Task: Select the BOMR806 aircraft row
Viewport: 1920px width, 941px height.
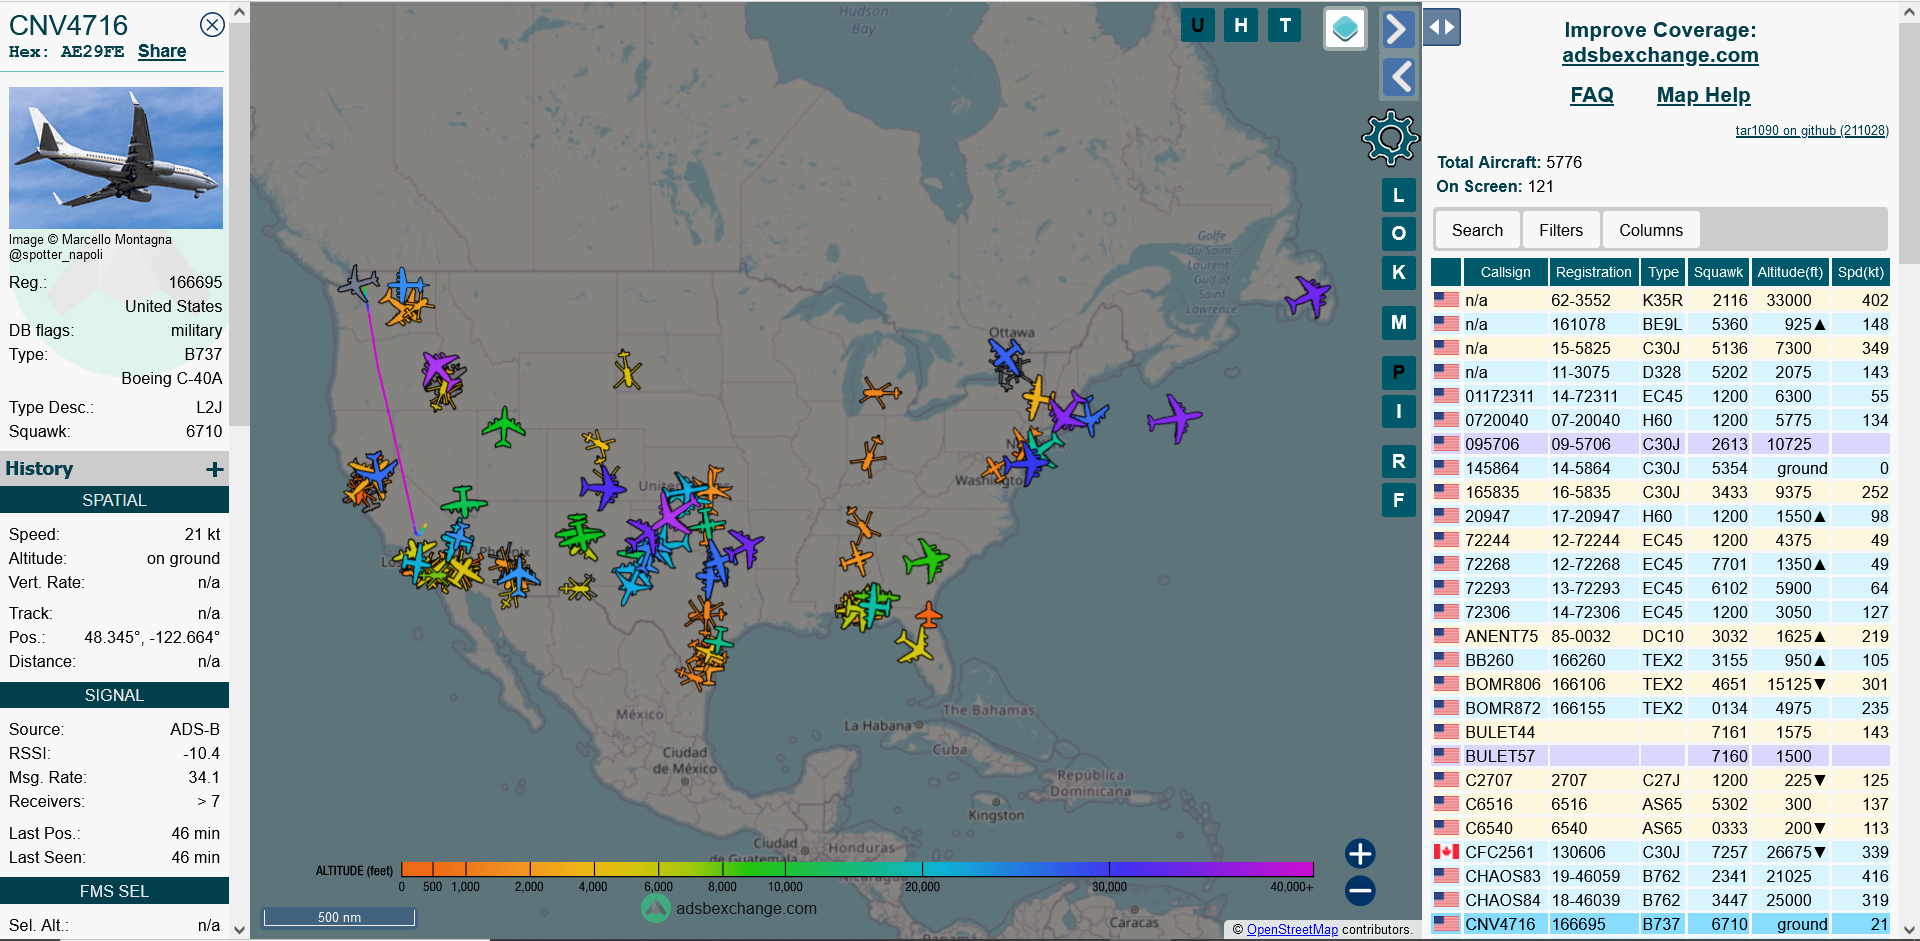Action: point(1660,684)
